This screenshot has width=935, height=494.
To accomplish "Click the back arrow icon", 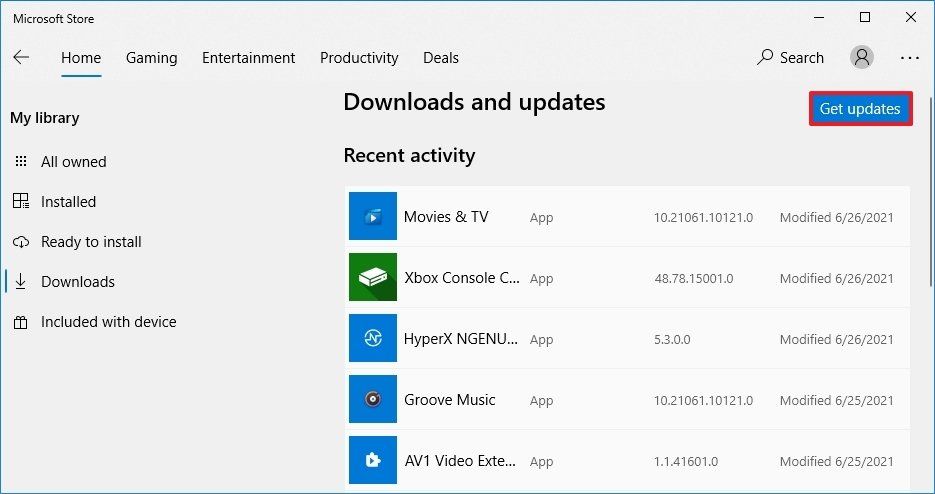I will click(x=21, y=57).
